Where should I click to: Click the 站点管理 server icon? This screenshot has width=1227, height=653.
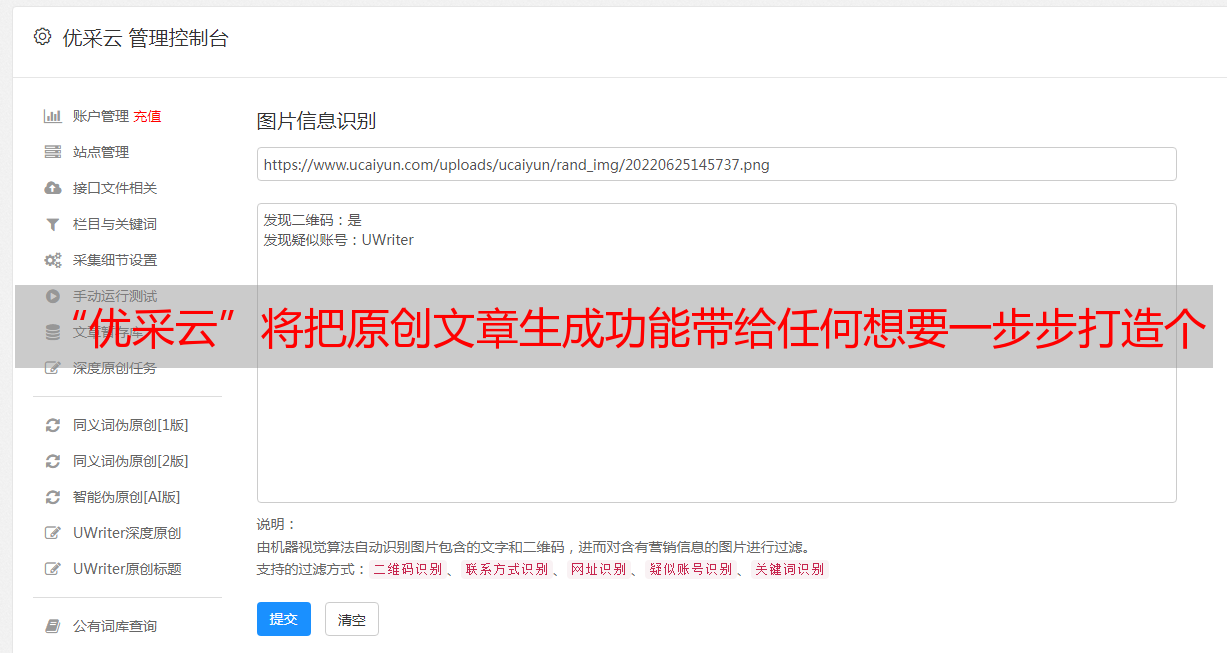53,152
